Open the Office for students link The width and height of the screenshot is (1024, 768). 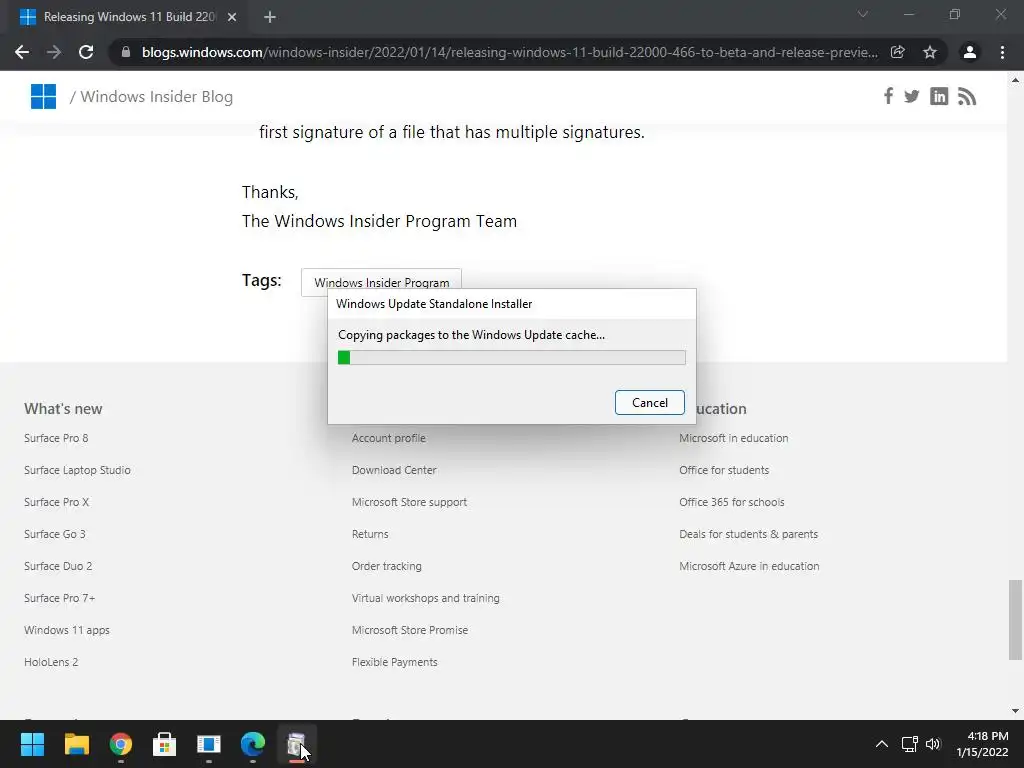724,470
